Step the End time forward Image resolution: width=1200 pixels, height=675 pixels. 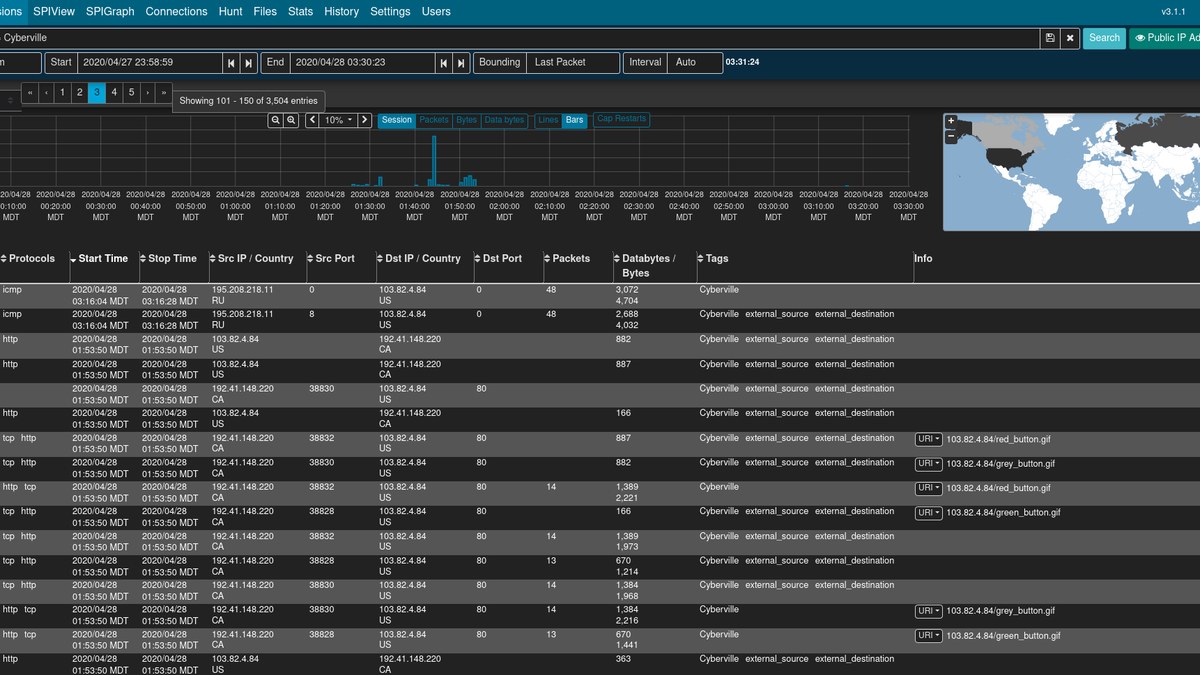click(x=461, y=63)
